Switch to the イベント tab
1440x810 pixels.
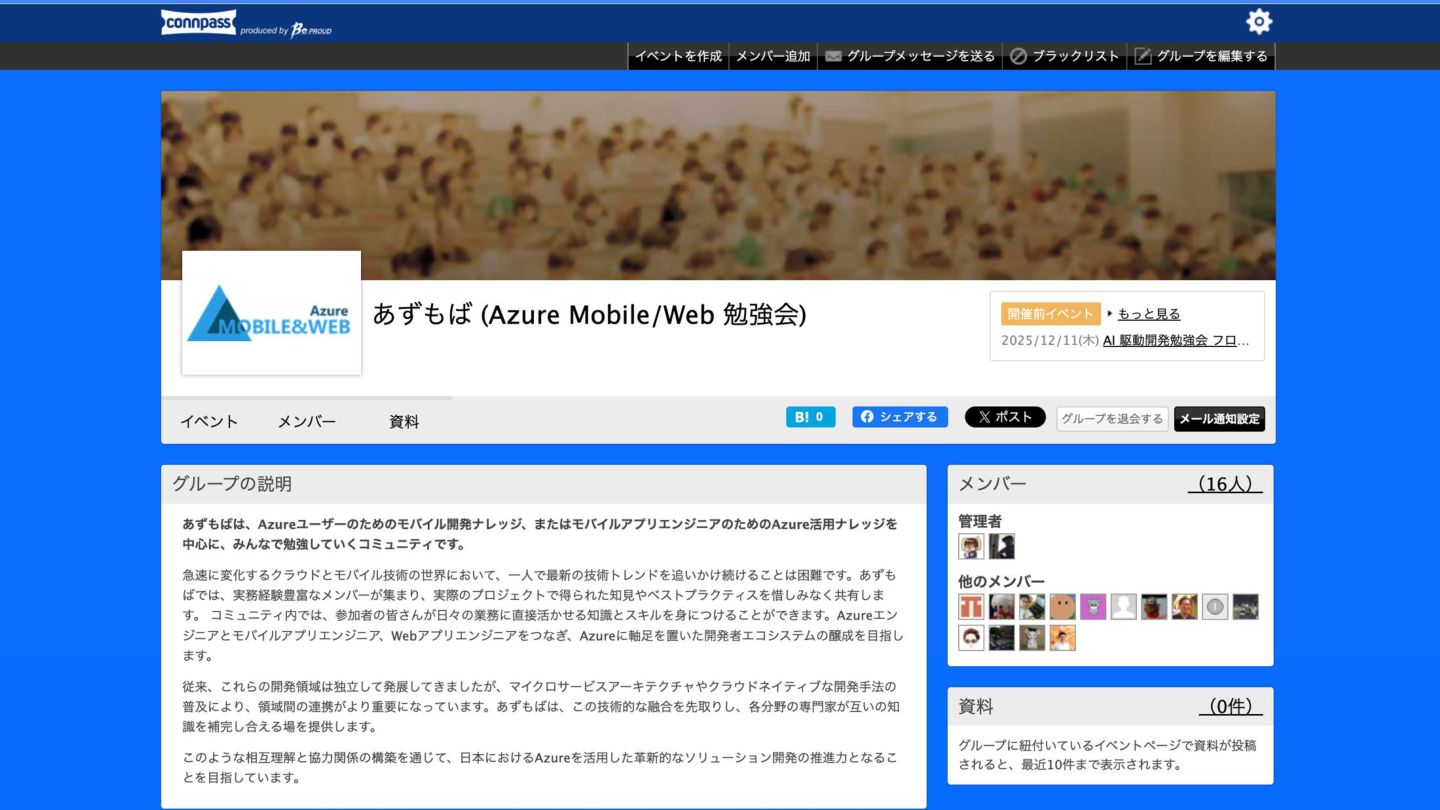tap(209, 422)
